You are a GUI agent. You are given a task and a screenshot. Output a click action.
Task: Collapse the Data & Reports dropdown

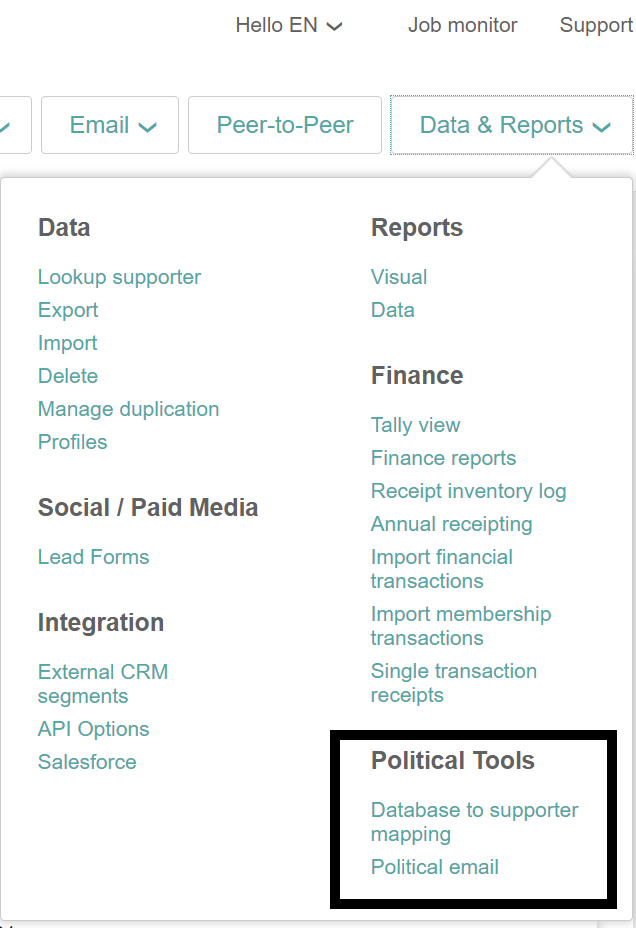(x=514, y=125)
